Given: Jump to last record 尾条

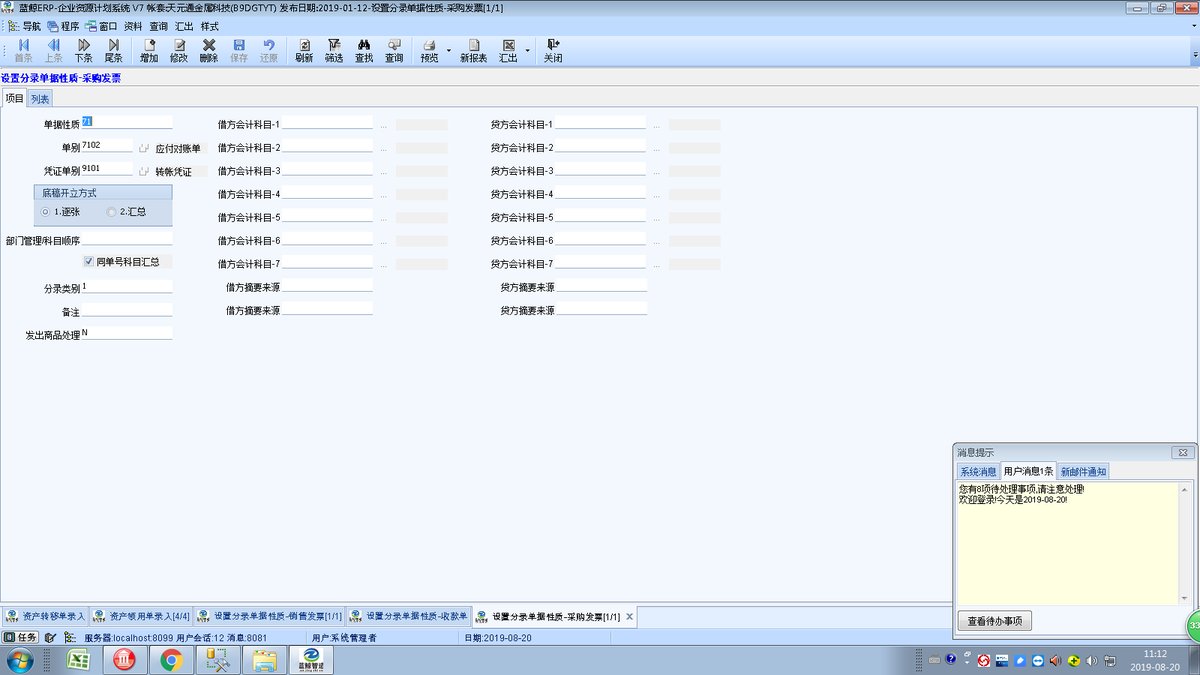Looking at the screenshot, I should pyautogui.click(x=113, y=51).
